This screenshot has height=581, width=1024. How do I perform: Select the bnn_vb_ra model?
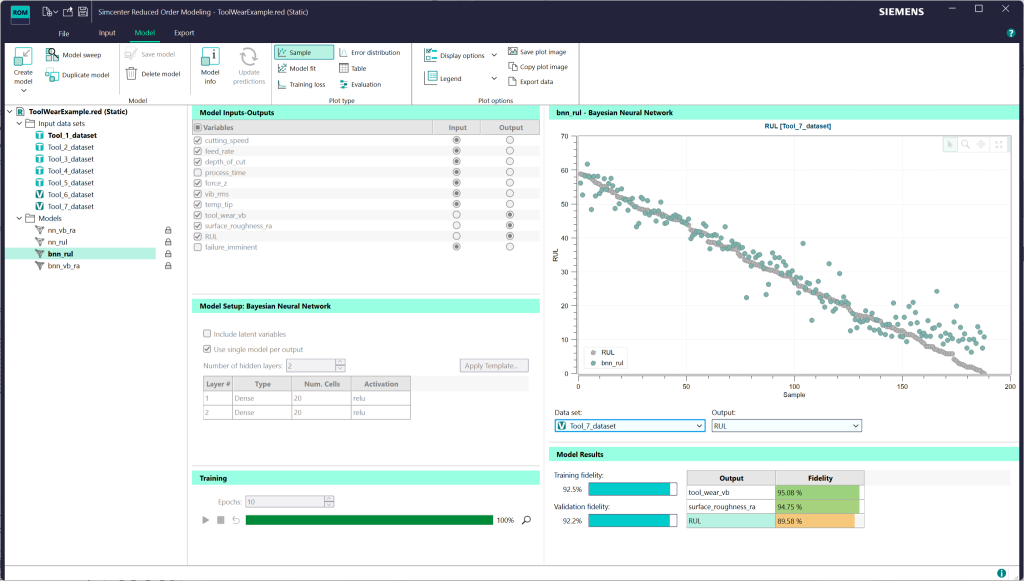pyautogui.click(x=64, y=266)
